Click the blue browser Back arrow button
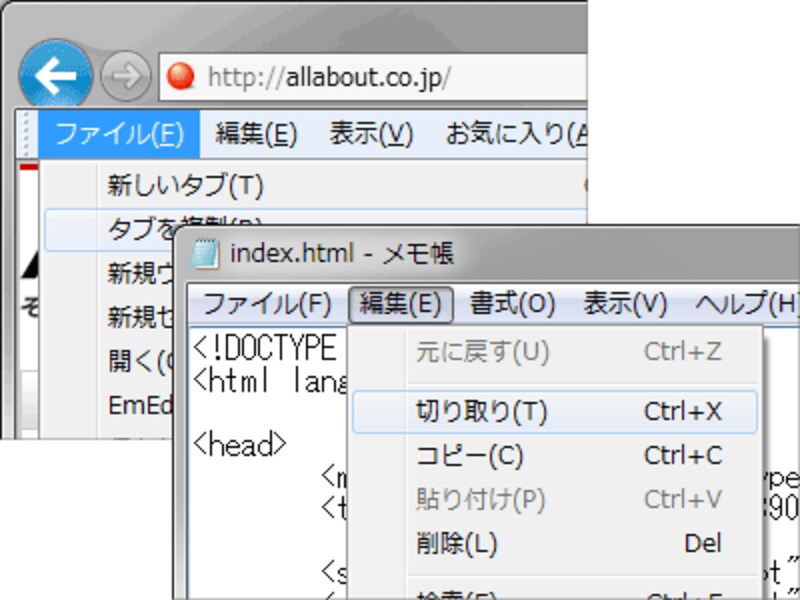This screenshot has height=600, width=800. point(56,76)
